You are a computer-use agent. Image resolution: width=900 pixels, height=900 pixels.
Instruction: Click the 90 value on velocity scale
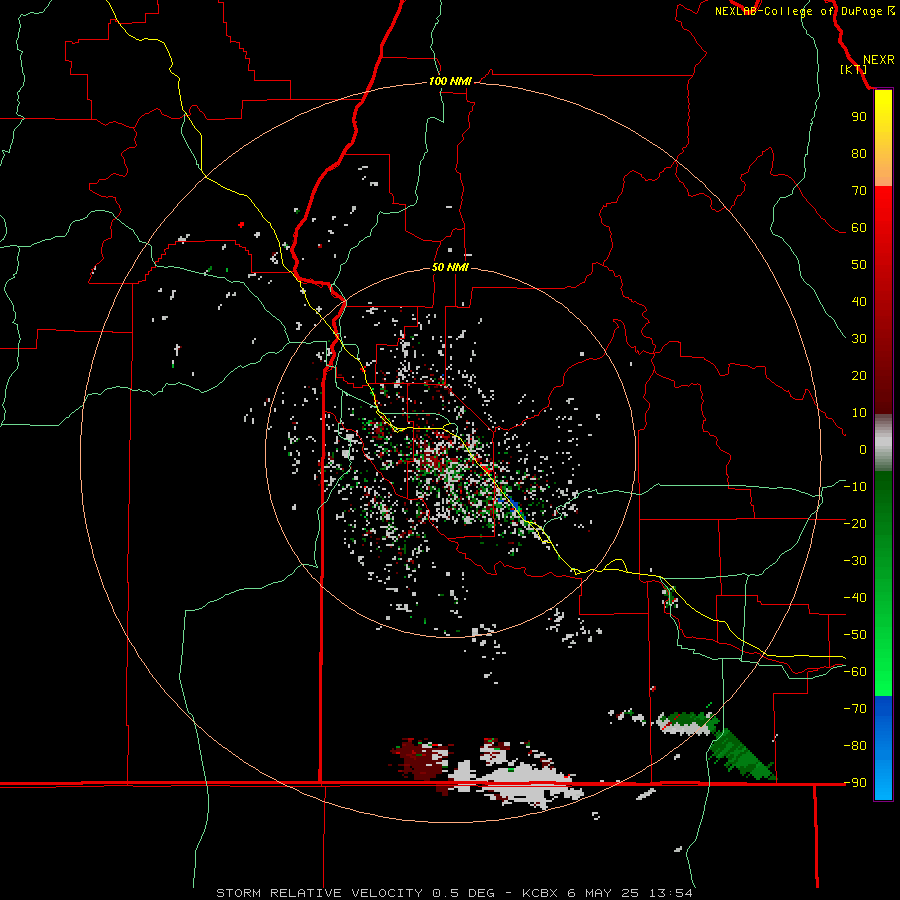pyautogui.click(x=859, y=117)
